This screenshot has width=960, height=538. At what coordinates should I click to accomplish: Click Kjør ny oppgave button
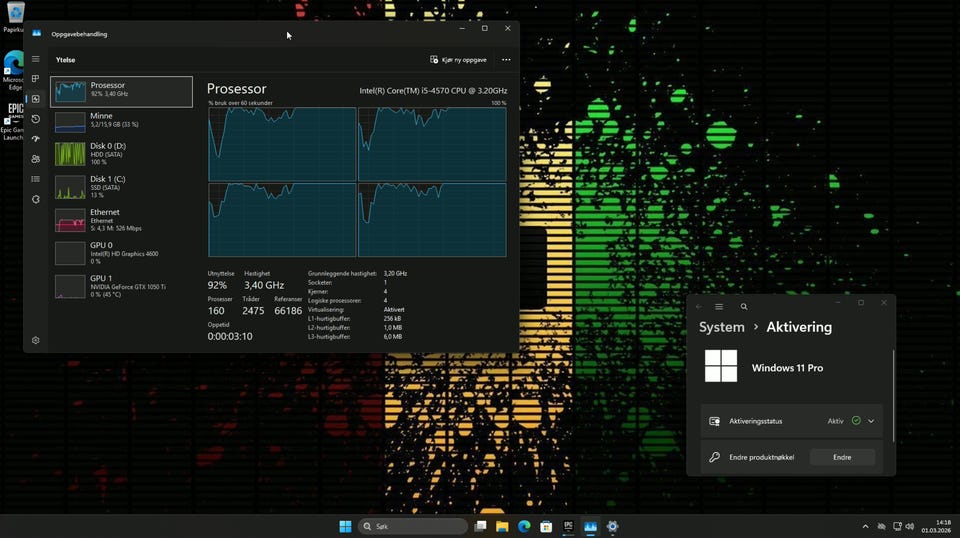(x=459, y=60)
